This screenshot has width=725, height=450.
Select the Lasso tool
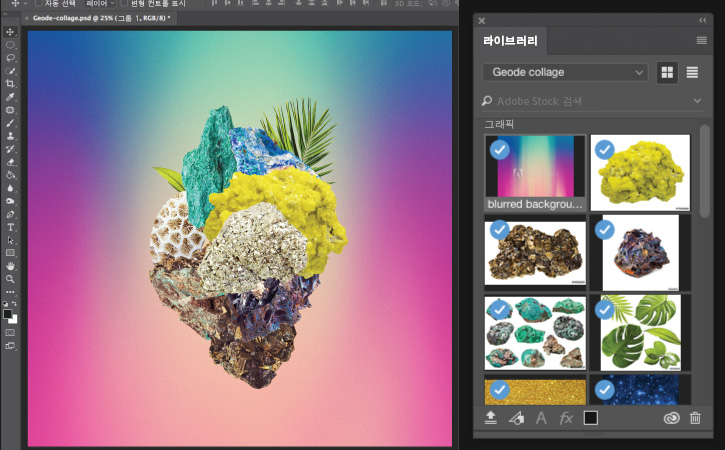point(10,58)
